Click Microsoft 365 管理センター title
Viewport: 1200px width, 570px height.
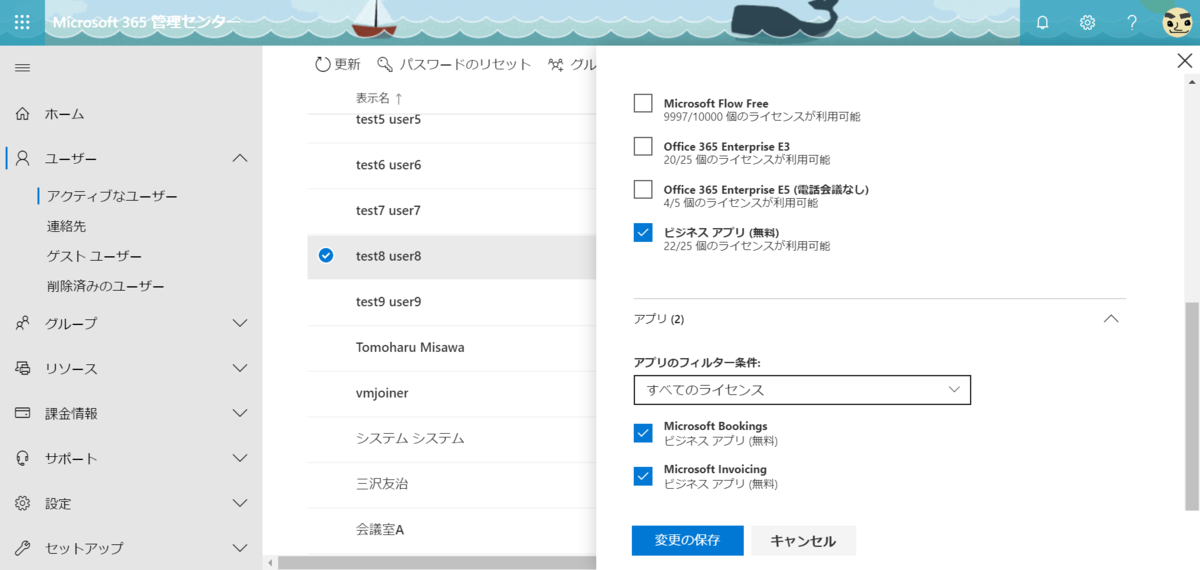146,22
